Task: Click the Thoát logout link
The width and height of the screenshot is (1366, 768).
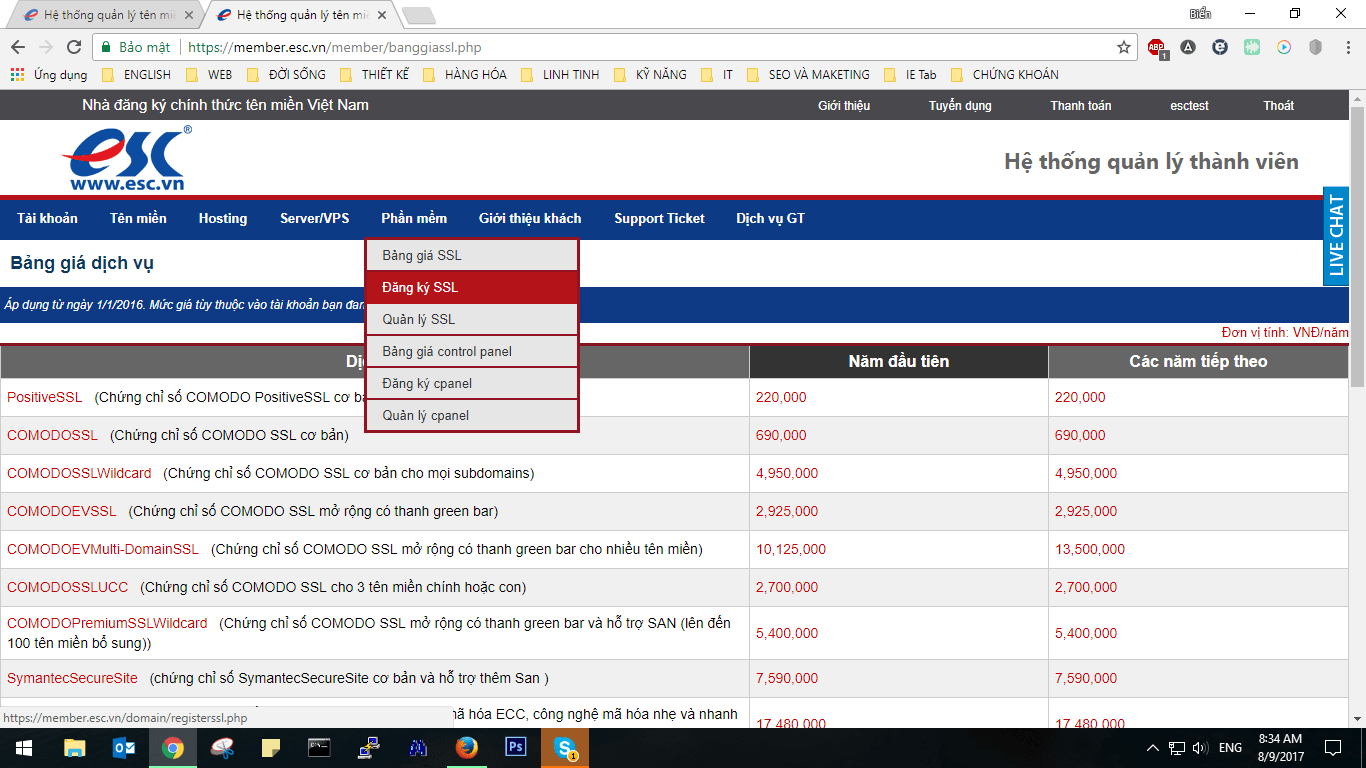Action: 1278,106
